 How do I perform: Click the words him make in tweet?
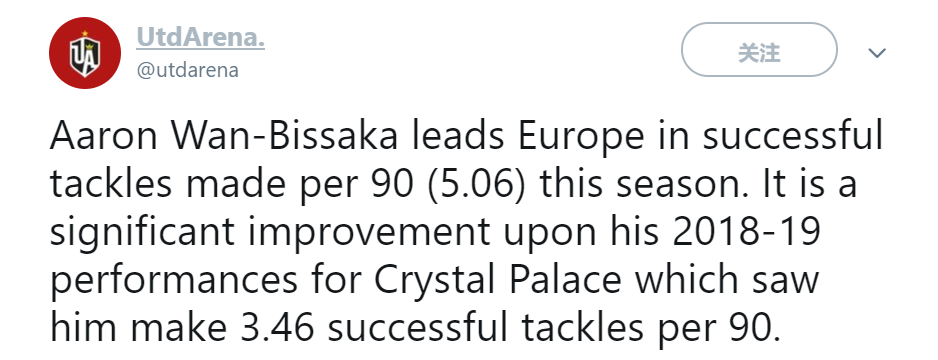(139, 327)
